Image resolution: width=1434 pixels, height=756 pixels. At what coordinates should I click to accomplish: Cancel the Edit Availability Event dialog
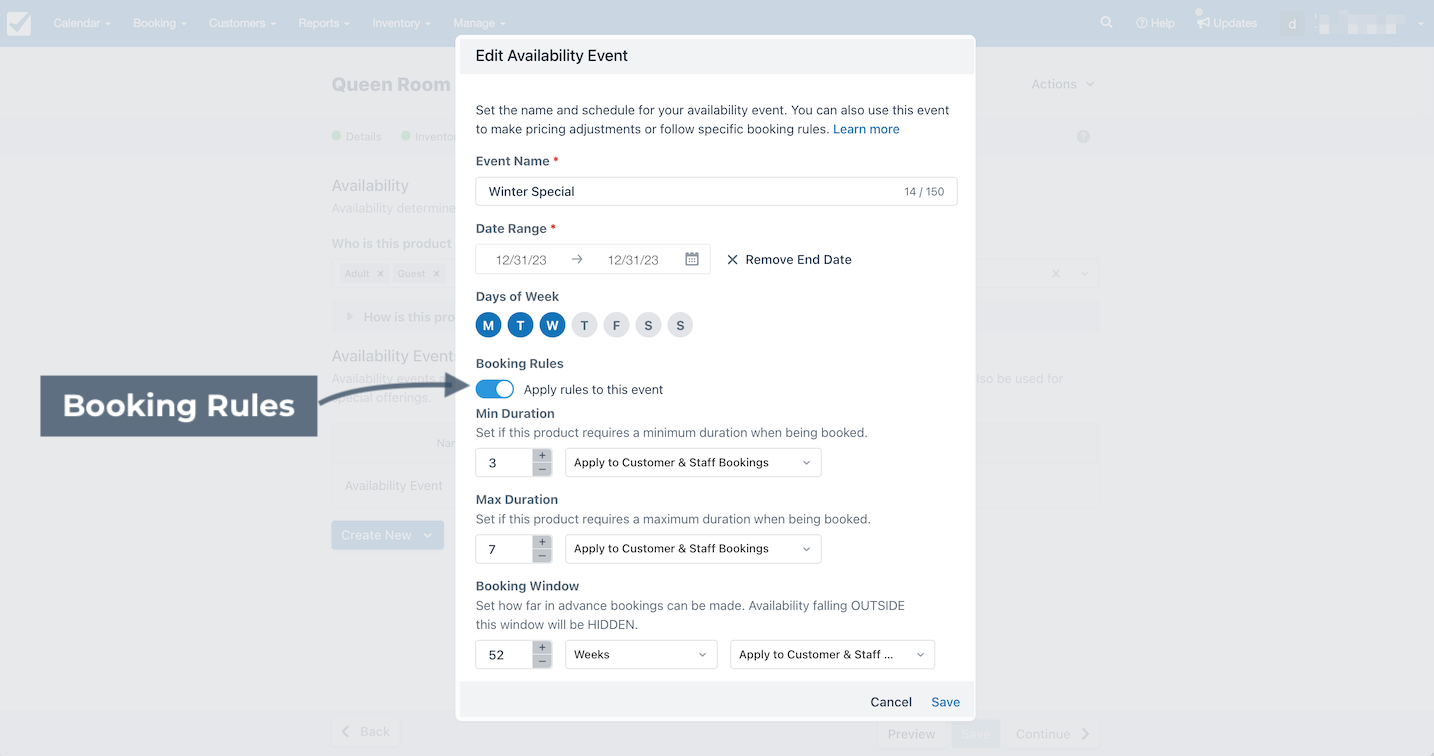(891, 702)
